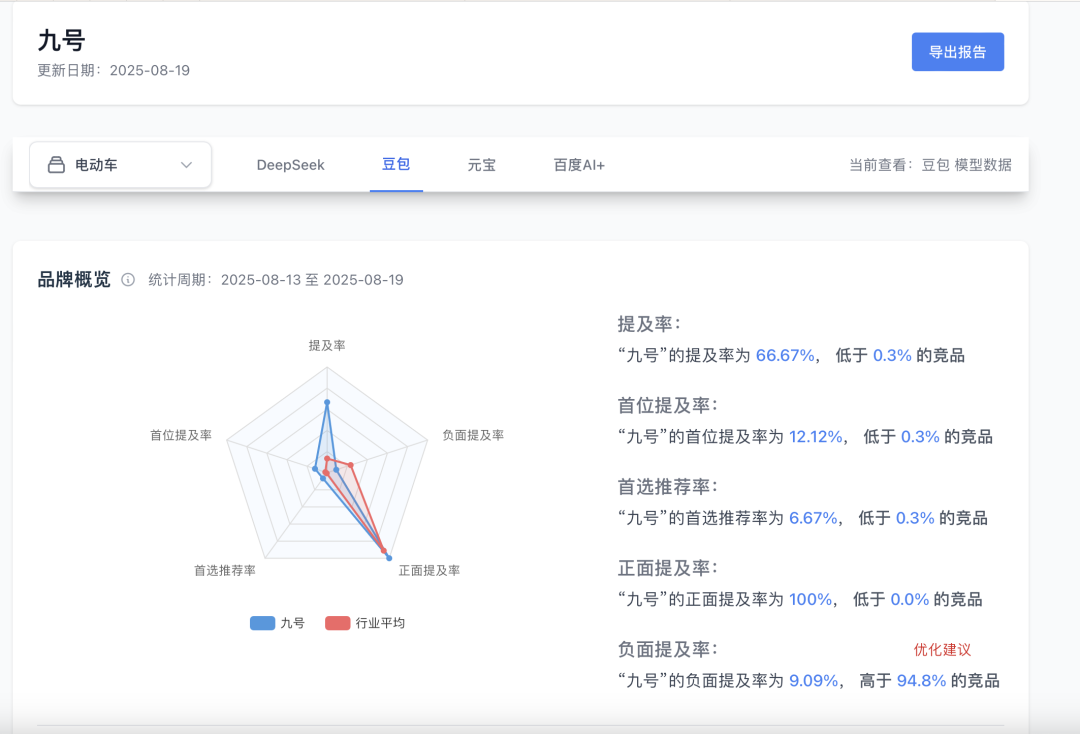This screenshot has height=734, width=1080.
Task: Click the blue 提及率 data point on radar
Action: [327, 402]
